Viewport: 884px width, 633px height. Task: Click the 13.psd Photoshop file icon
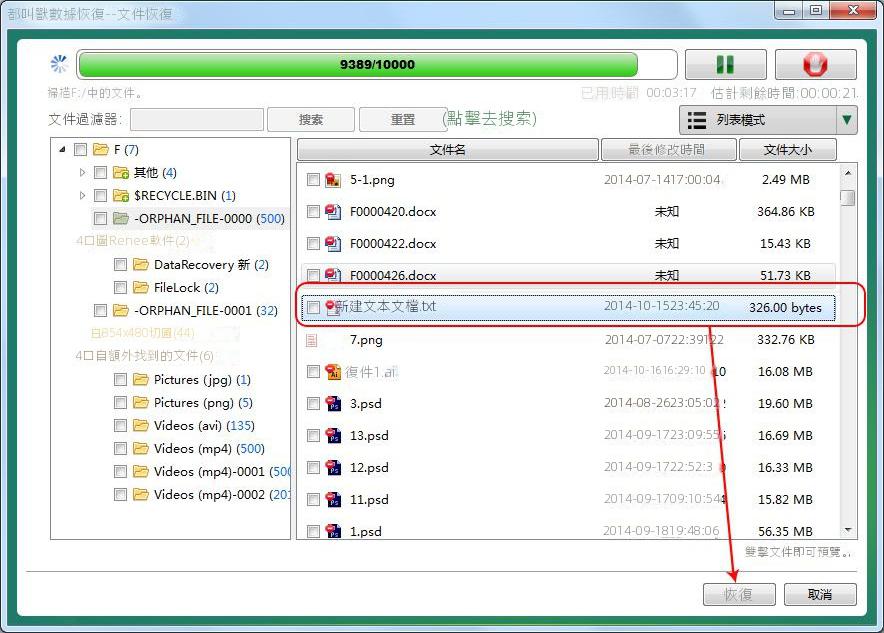point(333,436)
